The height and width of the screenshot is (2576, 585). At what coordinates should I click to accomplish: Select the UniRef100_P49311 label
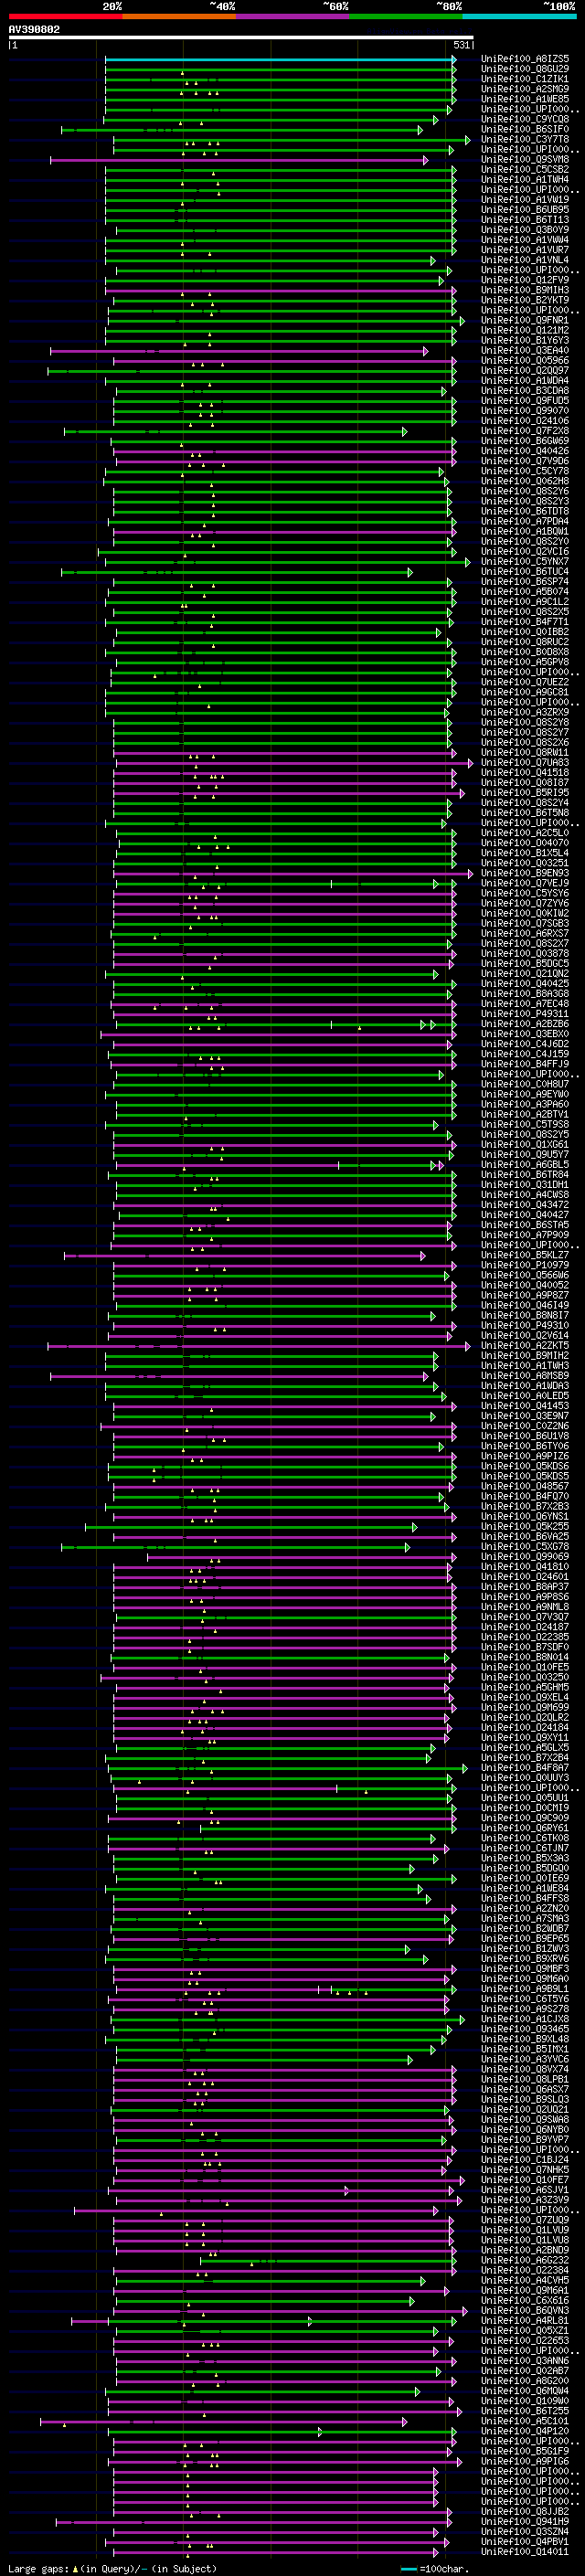(x=525, y=1014)
